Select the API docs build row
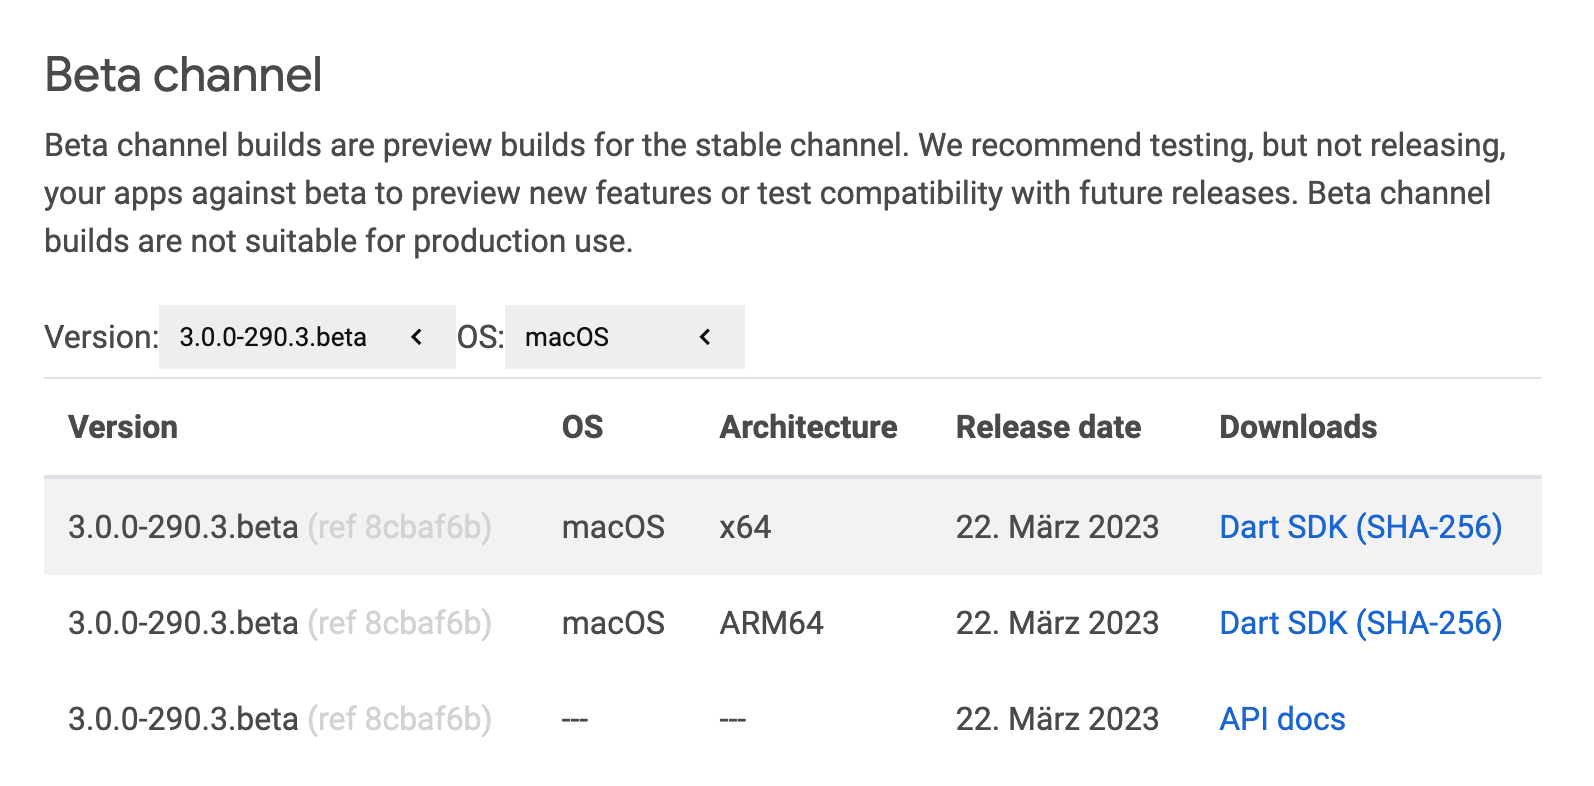1594x786 pixels. [x=700, y=718]
